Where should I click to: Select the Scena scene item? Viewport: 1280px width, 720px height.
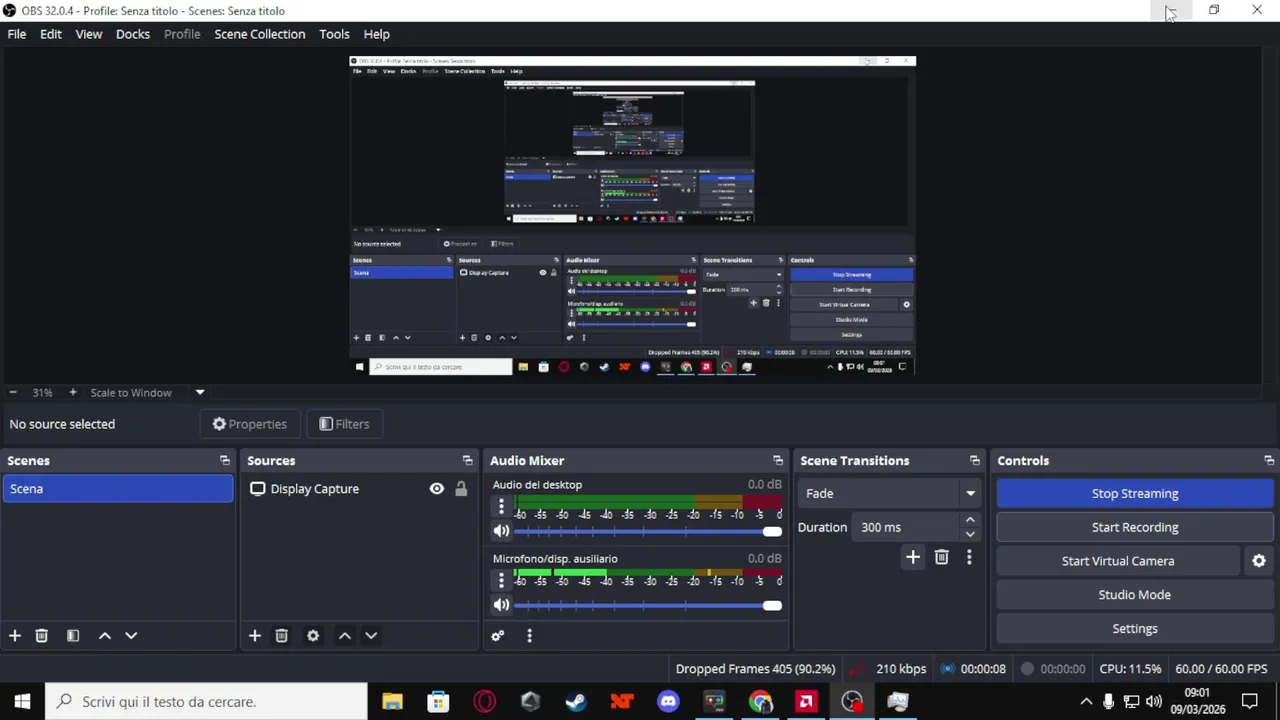118,489
